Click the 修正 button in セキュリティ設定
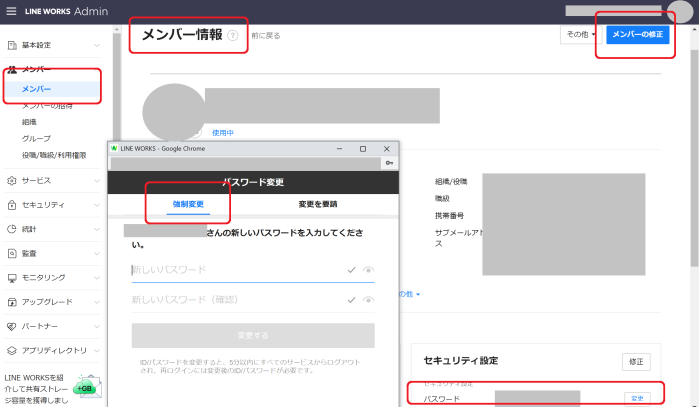This screenshot has width=700, height=407. 636,362
